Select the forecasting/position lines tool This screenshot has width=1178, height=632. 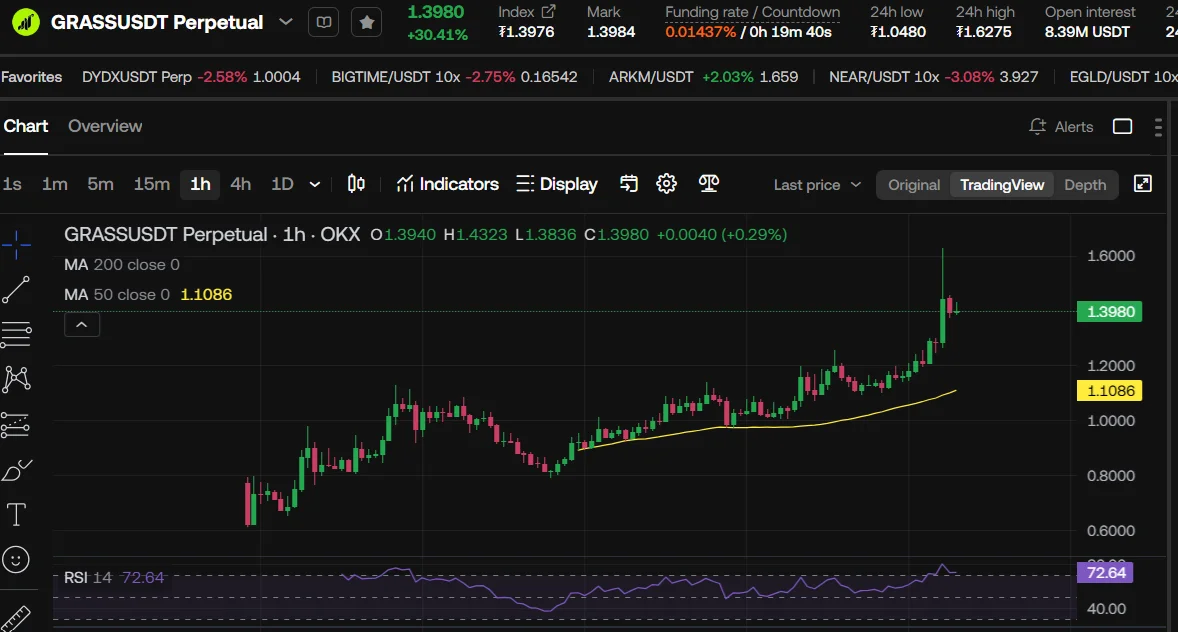[16, 425]
